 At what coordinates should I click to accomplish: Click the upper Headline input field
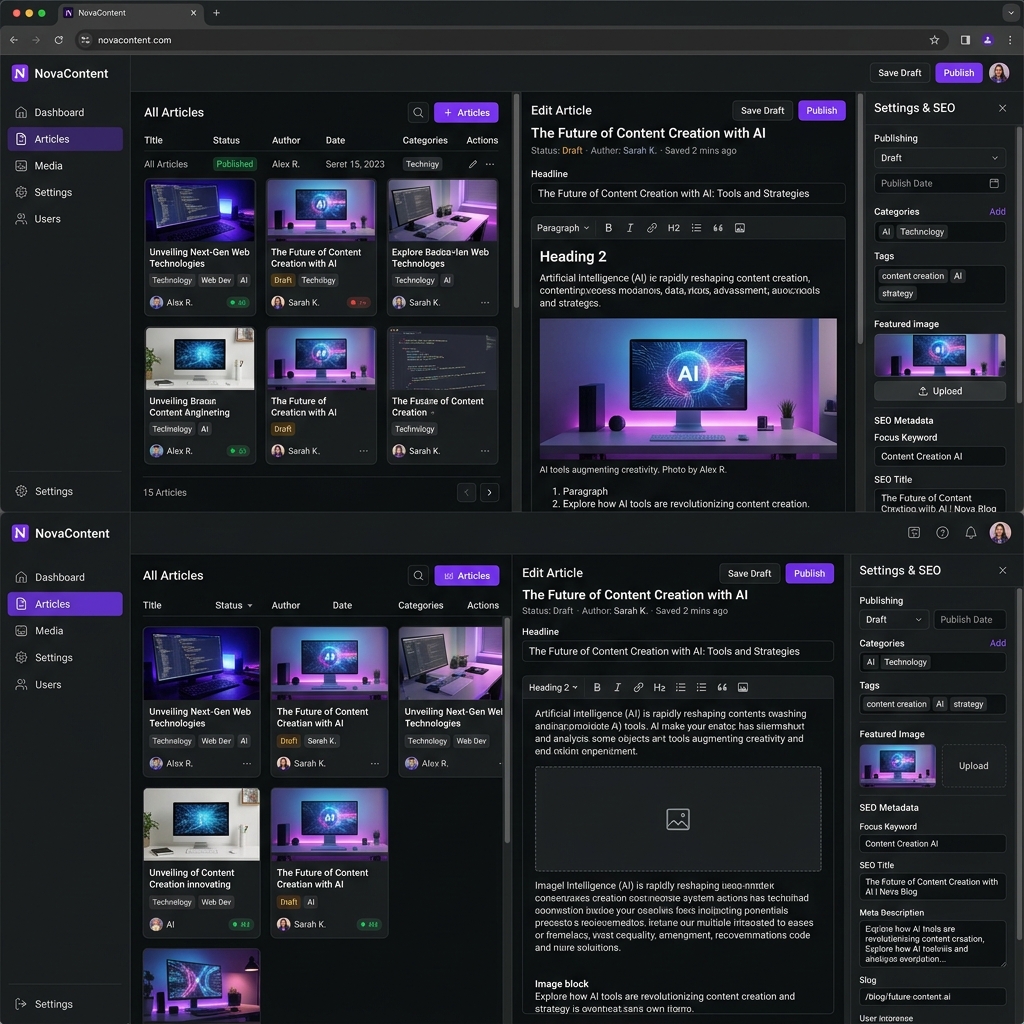point(688,193)
